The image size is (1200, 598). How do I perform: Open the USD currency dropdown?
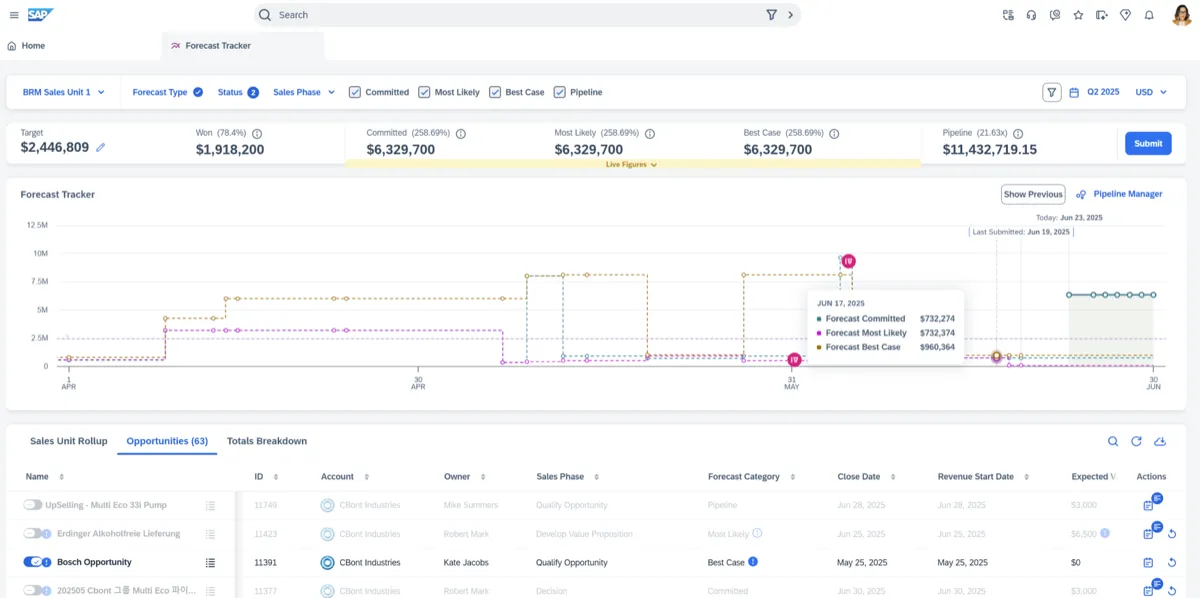(1148, 91)
